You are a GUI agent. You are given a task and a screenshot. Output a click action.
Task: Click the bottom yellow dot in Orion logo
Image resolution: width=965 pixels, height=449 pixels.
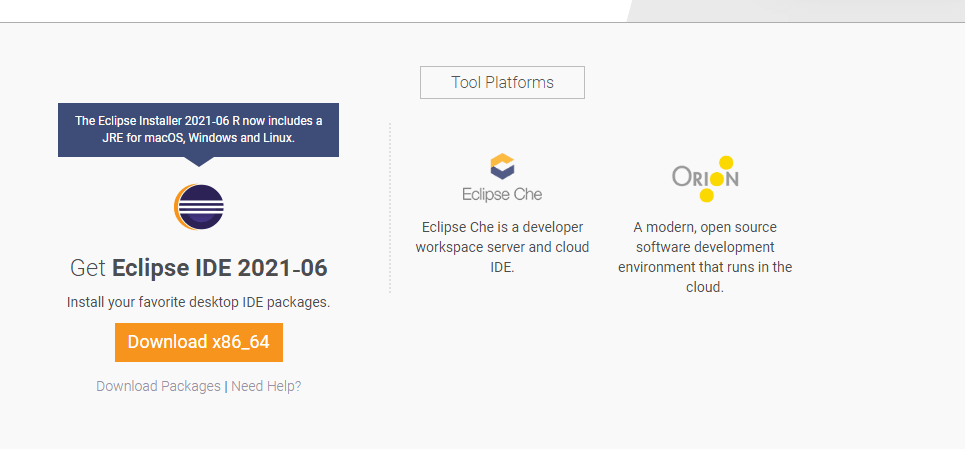pos(706,196)
